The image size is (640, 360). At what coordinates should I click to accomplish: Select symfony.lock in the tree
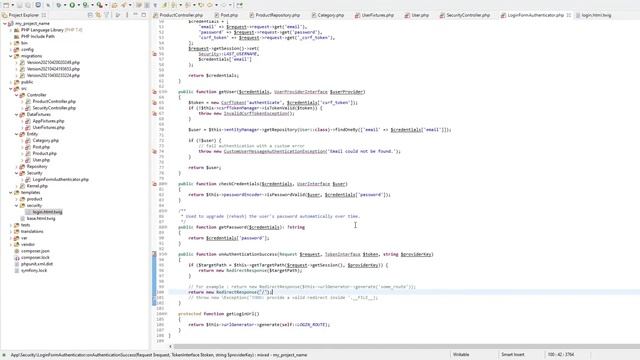(34, 270)
